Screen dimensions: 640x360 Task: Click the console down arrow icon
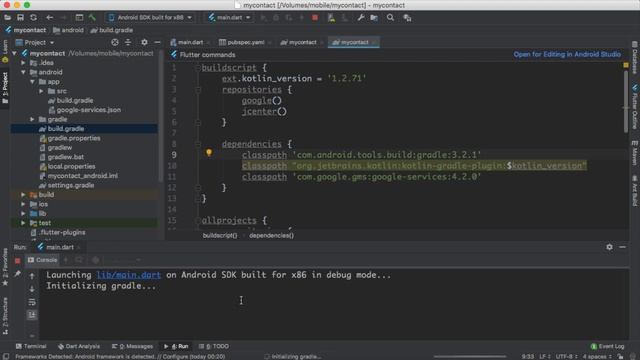32,289
